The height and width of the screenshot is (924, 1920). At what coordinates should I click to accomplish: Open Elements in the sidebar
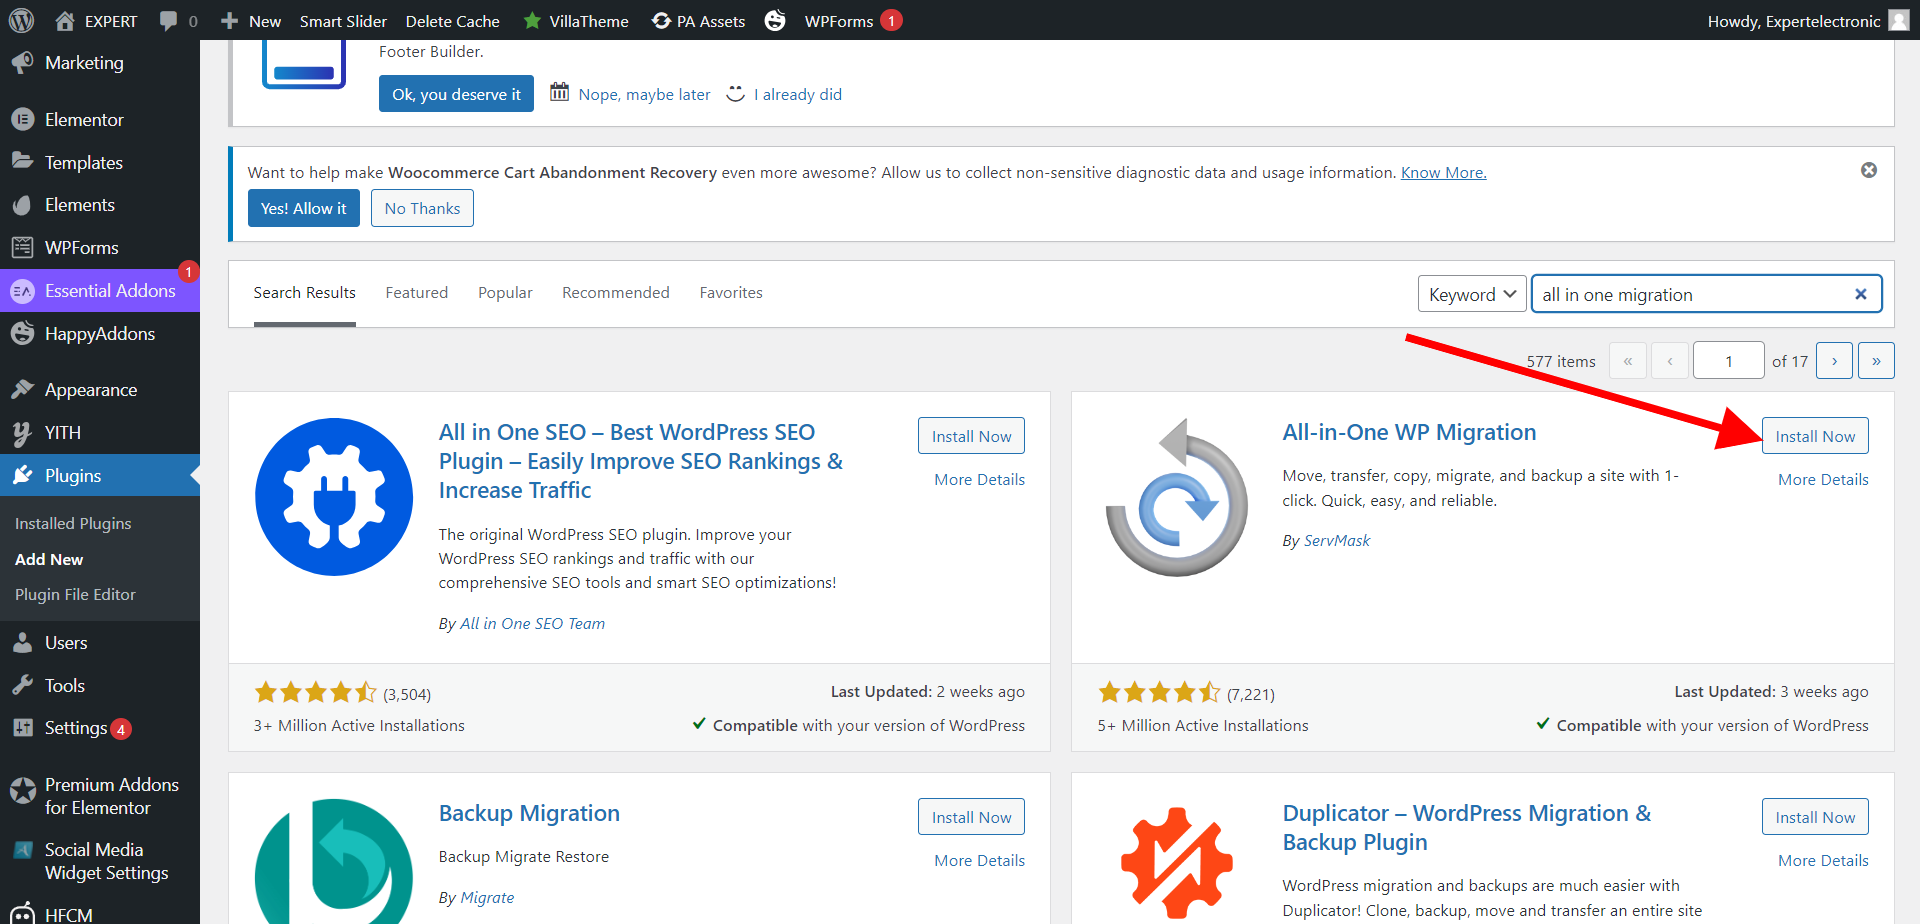(x=100, y=205)
